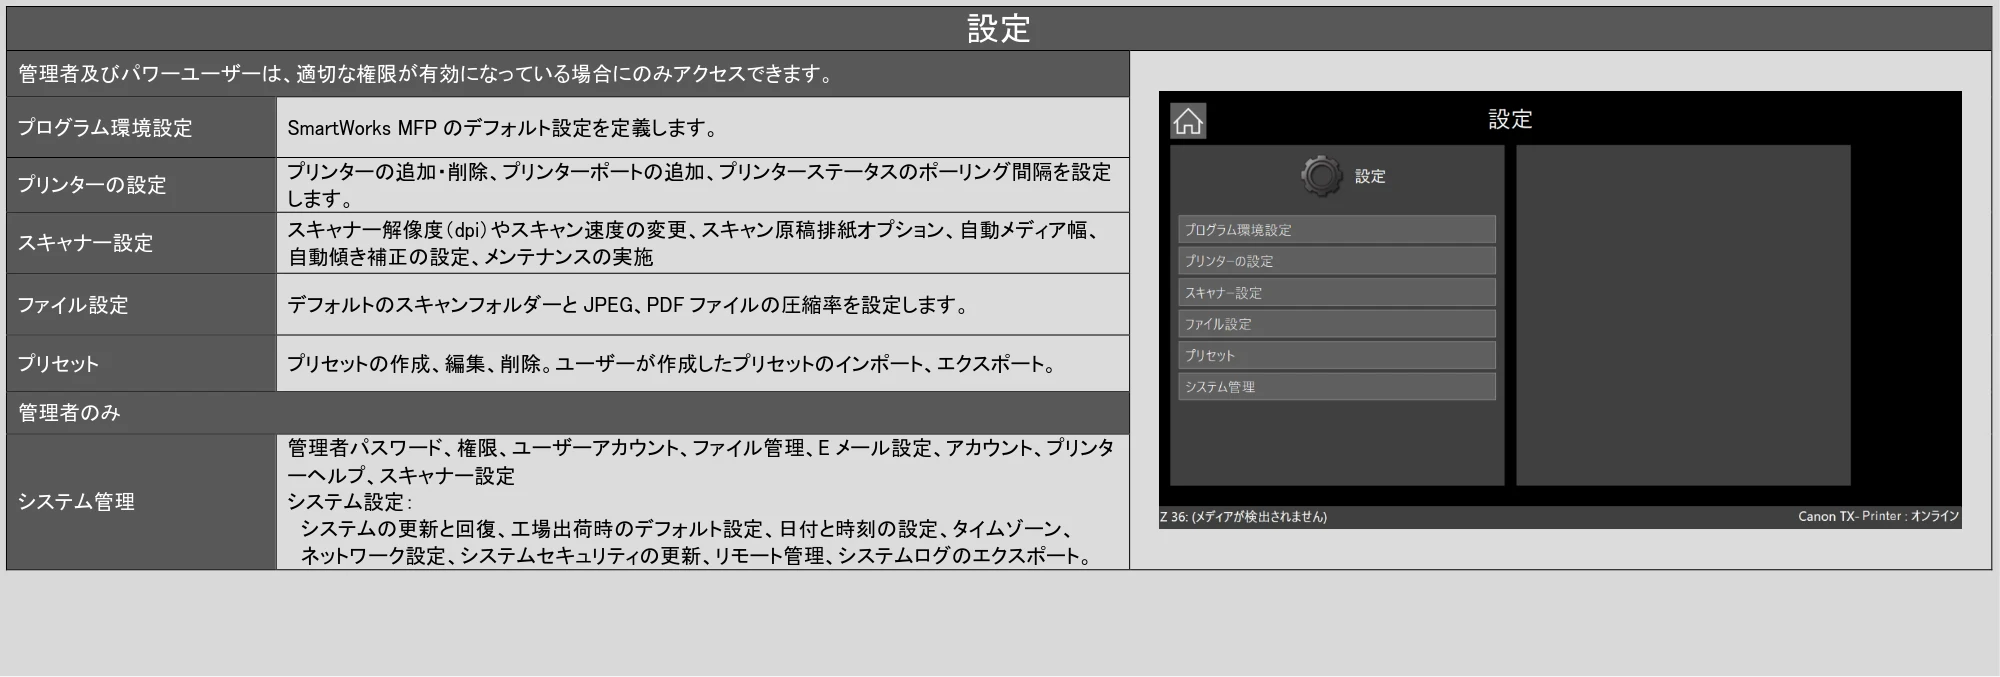This screenshot has width=2000, height=677.
Task: Click the Home icon in settings screen
Action: tap(1188, 121)
